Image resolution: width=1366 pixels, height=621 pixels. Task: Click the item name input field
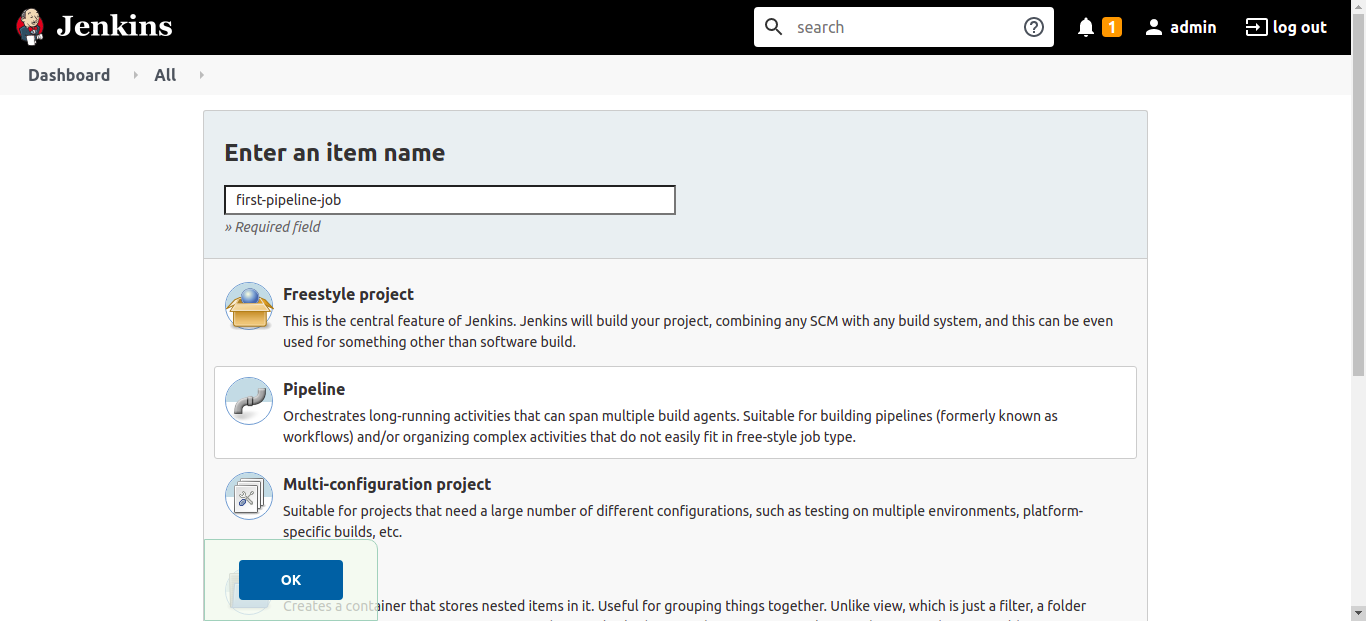coord(450,200)
